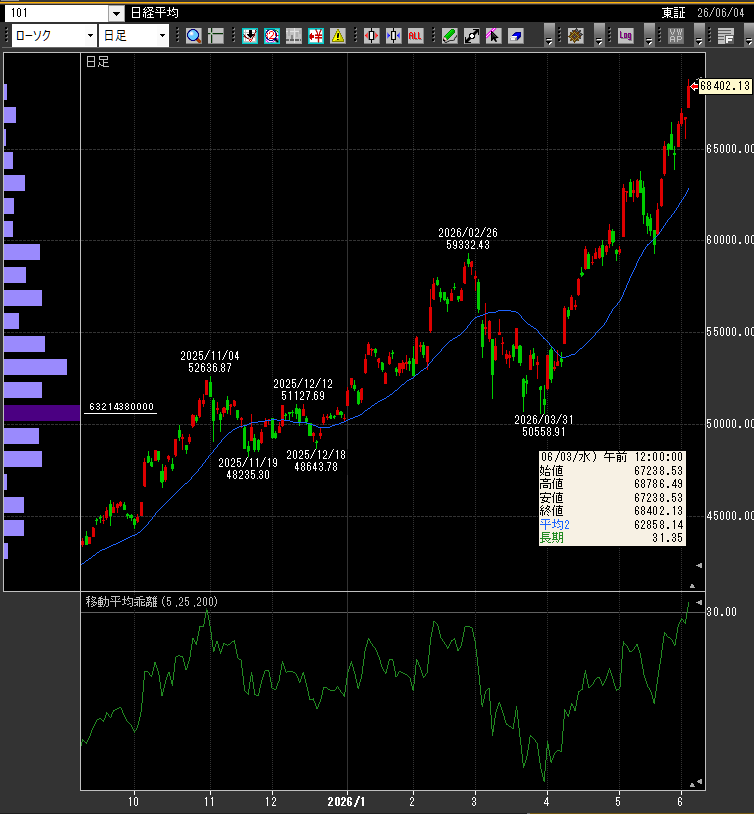Viewport: 754px width, 814px height.
Task: Click the 2026/1 time axis label
Action: pyautogui.click(x=346, y=802)
